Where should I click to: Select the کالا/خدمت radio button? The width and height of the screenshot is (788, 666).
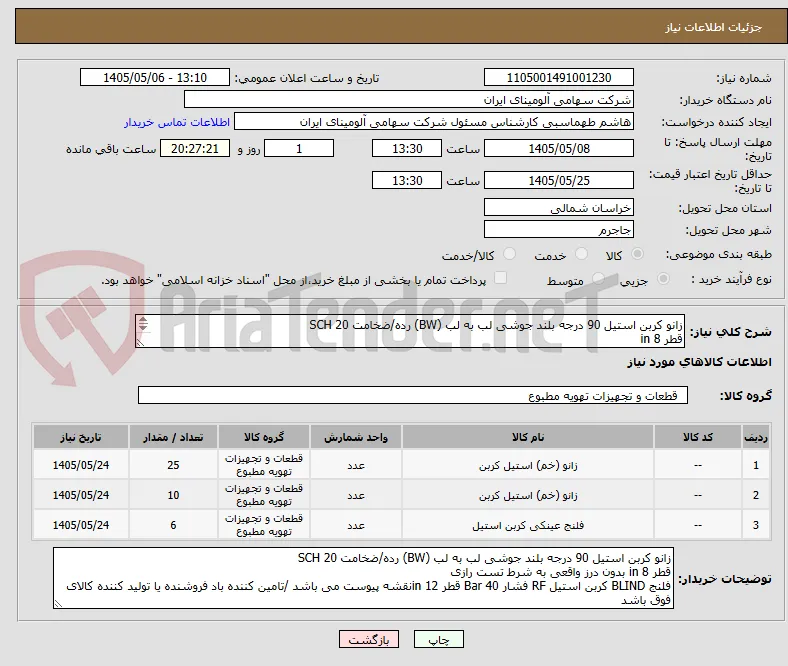(510, 254)
